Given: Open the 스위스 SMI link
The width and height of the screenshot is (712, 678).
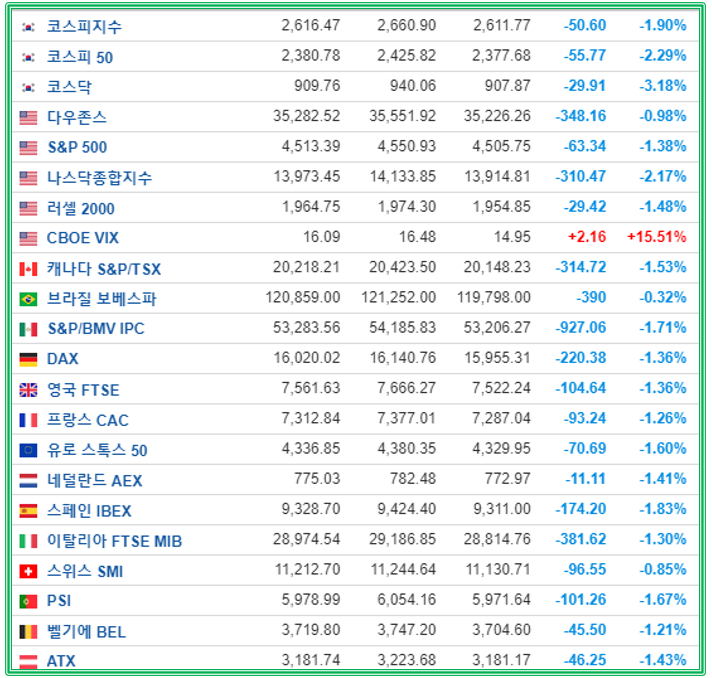Looking at the screenshot, I should coord(85,571).
